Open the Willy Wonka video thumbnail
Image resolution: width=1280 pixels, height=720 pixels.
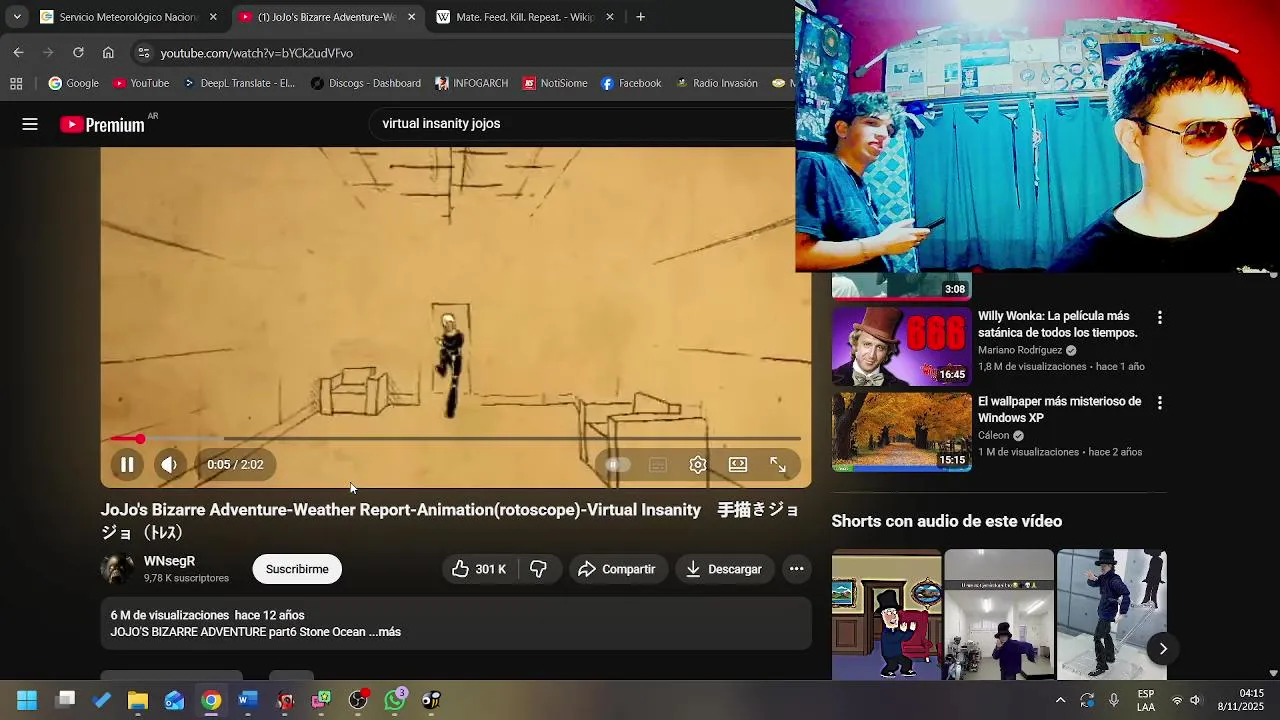point(901,346)
